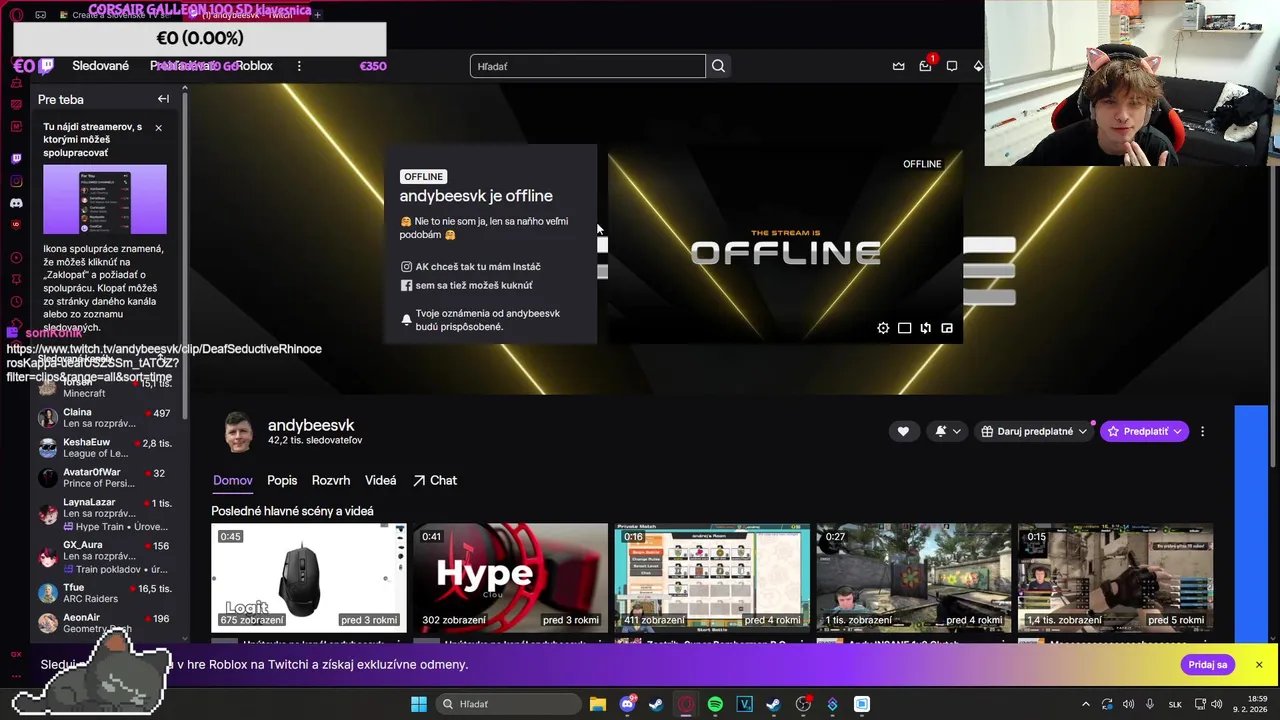Screen dimensions: 1280x720
Task: Dismiss the Roblox promo banner
Action: click(x=1259, y=665)
